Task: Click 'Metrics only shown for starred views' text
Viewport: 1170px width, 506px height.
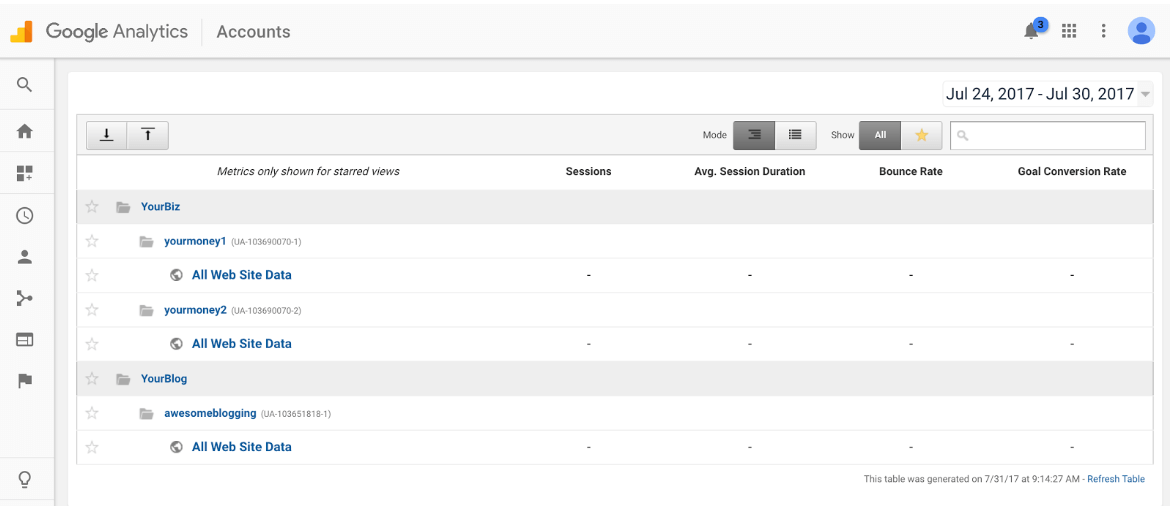Action: point(308,172)
